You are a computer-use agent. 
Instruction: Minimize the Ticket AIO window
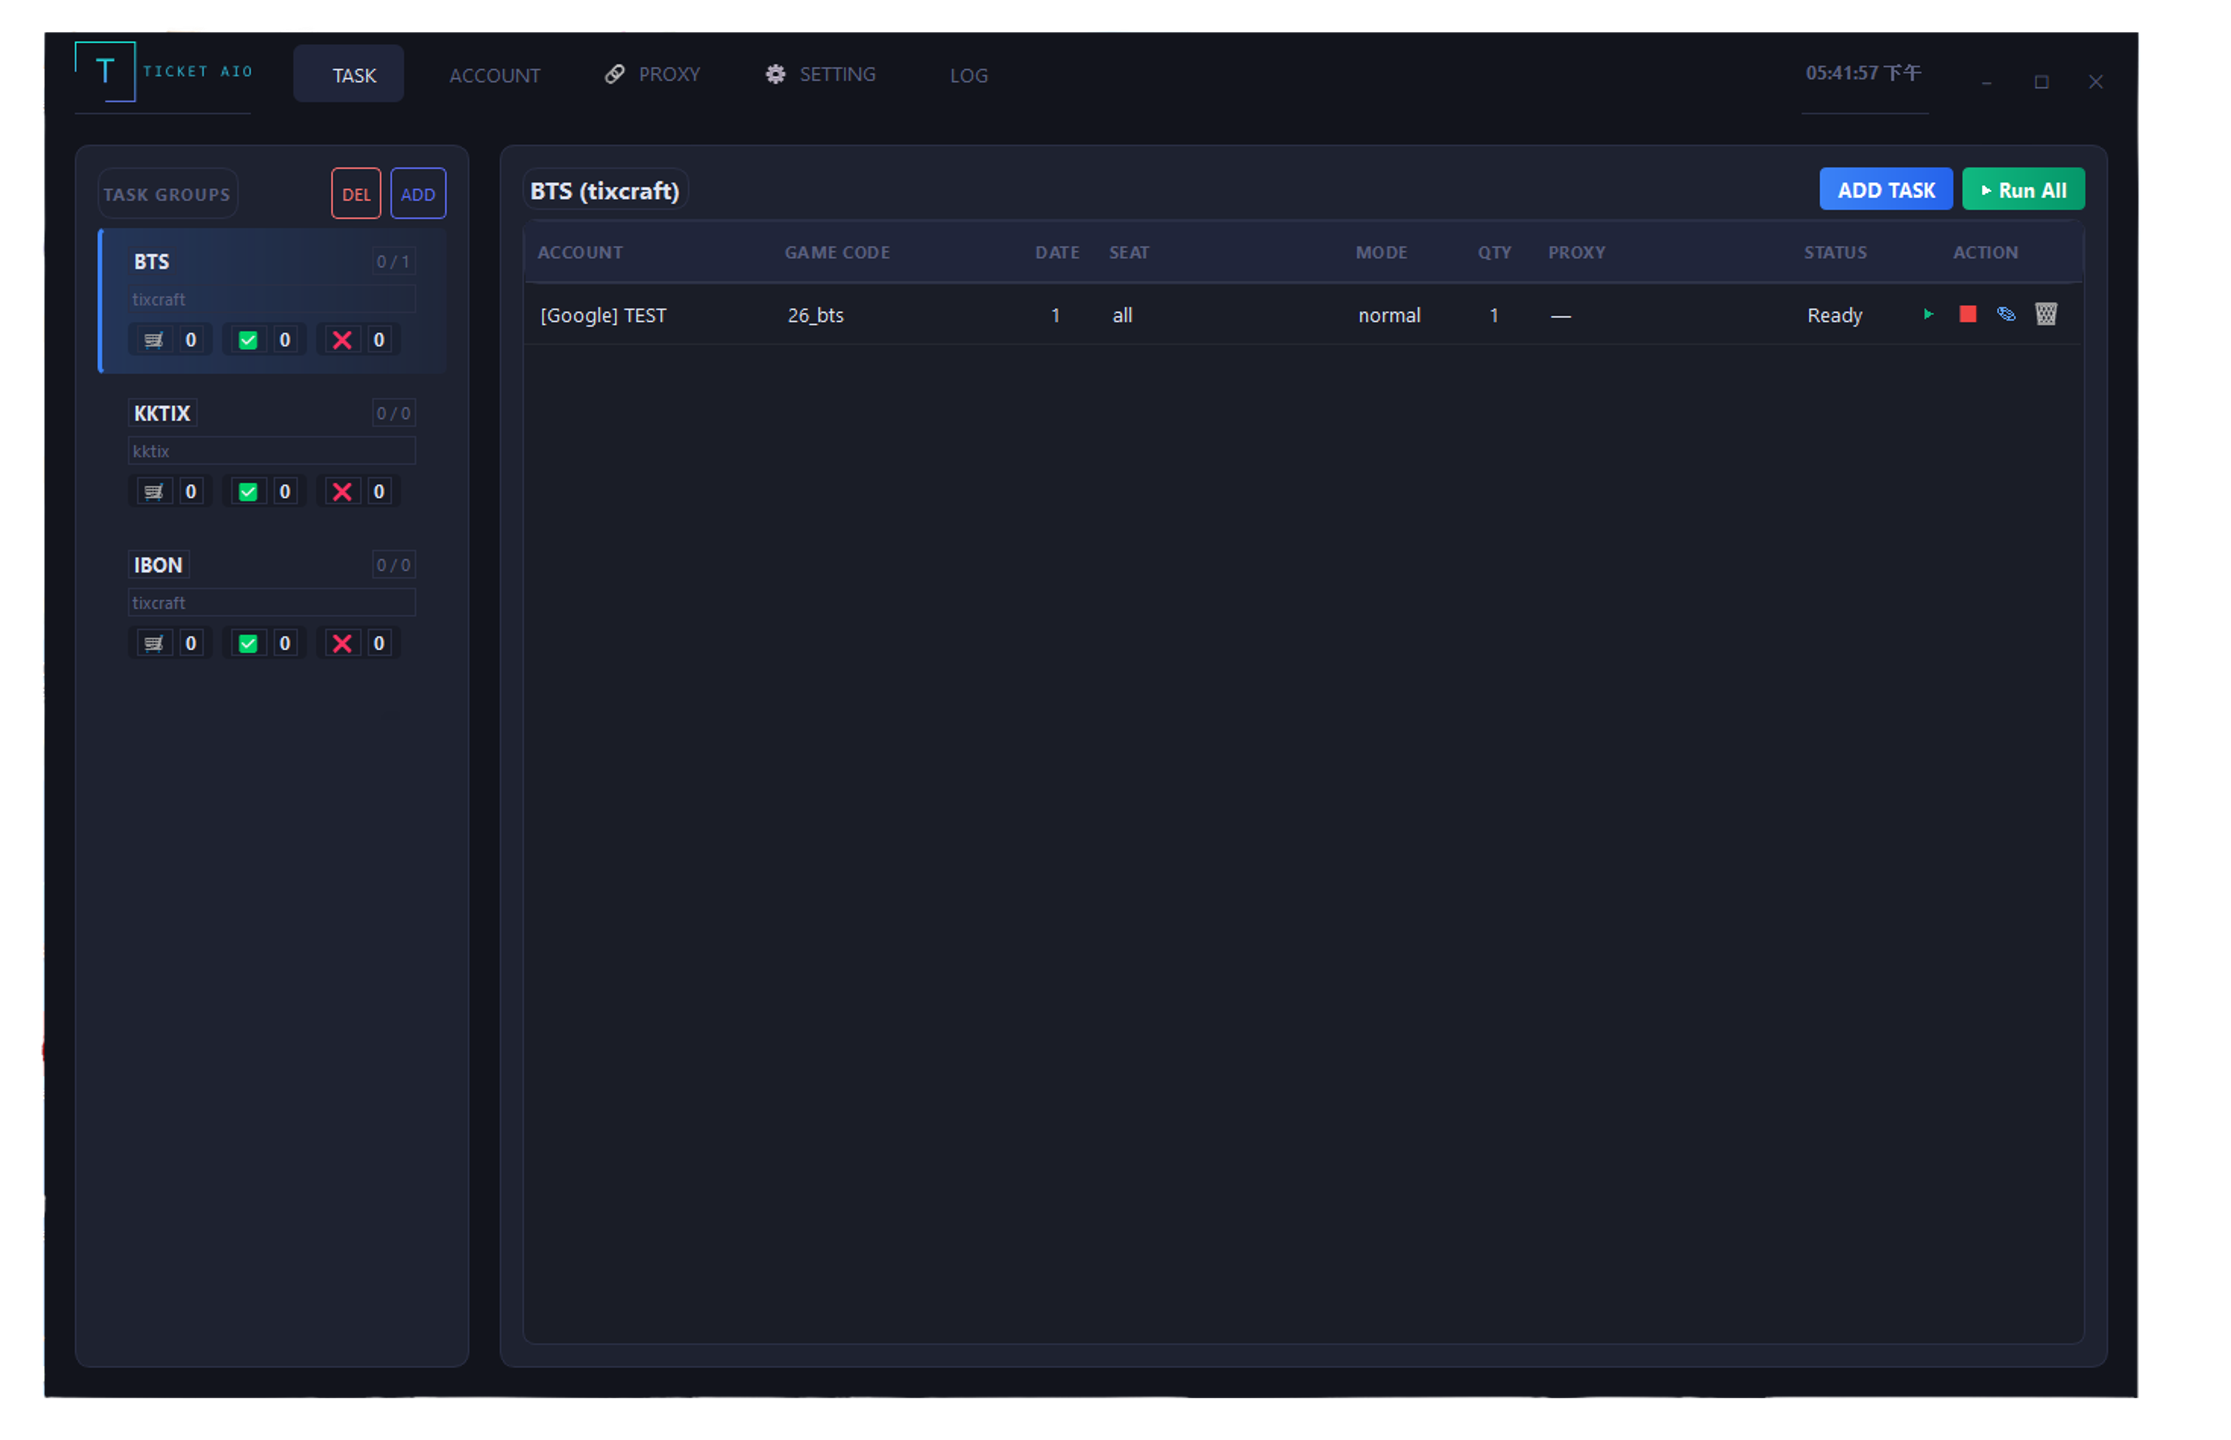[1987, 82]
